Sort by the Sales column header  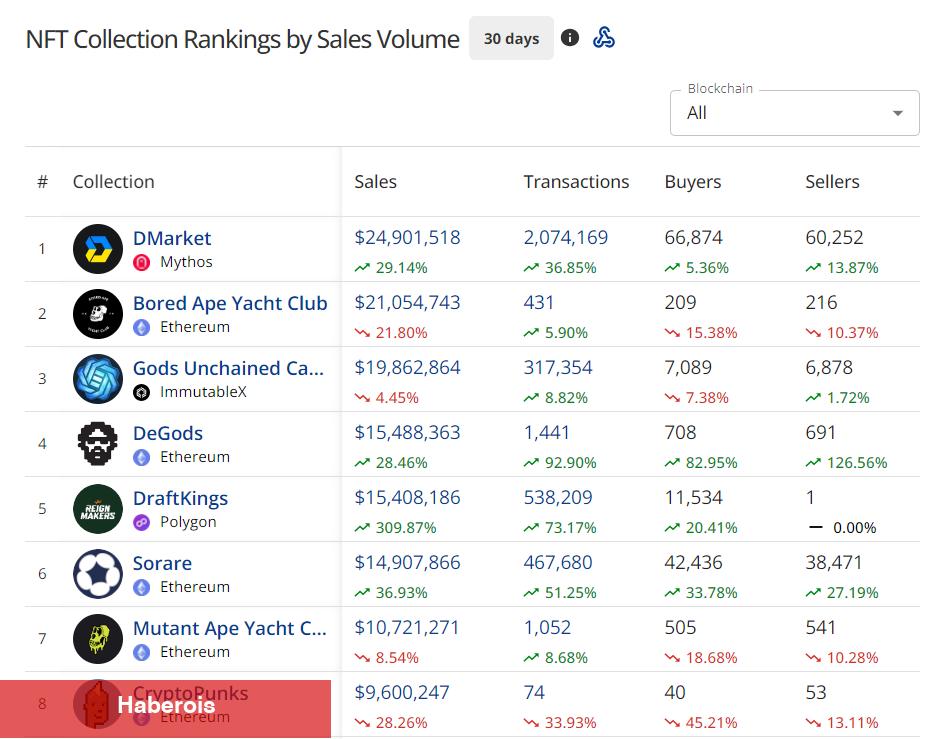click(375, 182)
